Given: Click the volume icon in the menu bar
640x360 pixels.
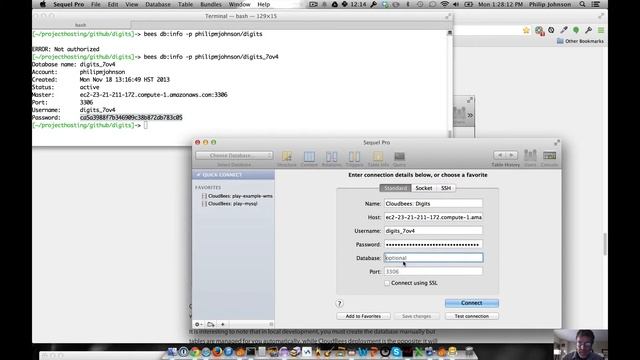Looking at the screenshot, I should [x=456, y=4].
